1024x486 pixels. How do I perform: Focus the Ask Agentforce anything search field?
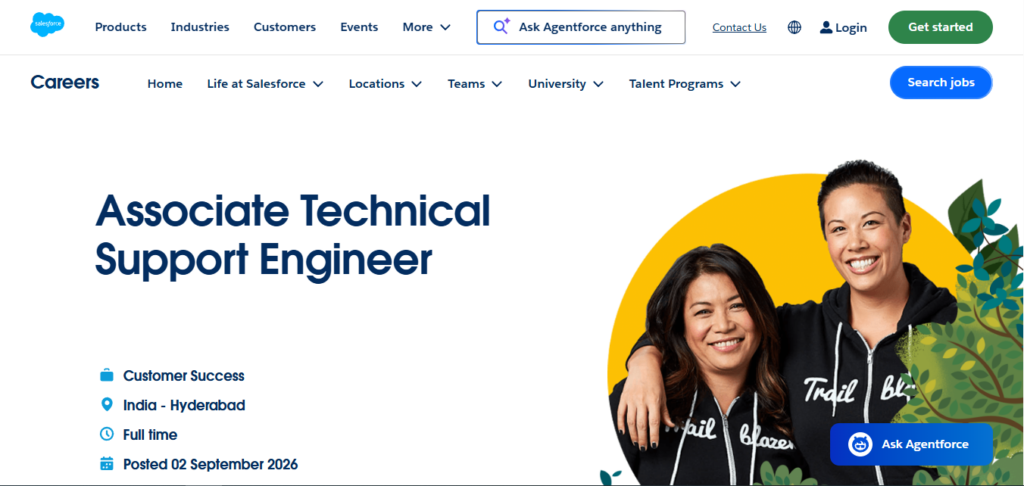[x=581, y=27]
